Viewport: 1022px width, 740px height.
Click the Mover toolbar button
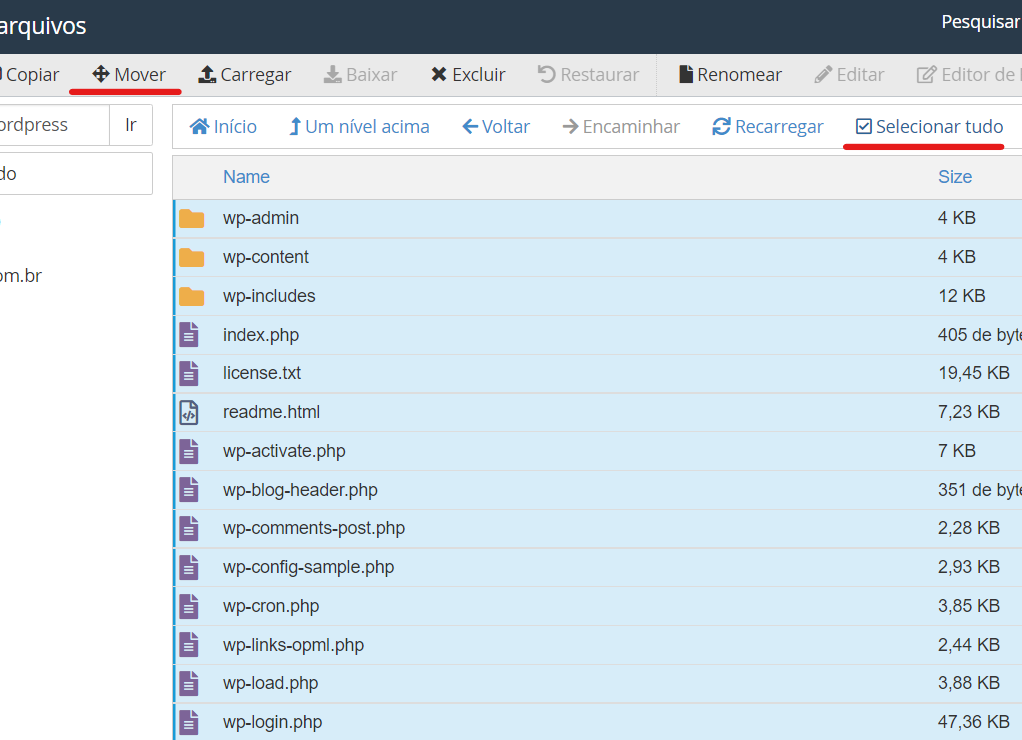click(128, 74)
